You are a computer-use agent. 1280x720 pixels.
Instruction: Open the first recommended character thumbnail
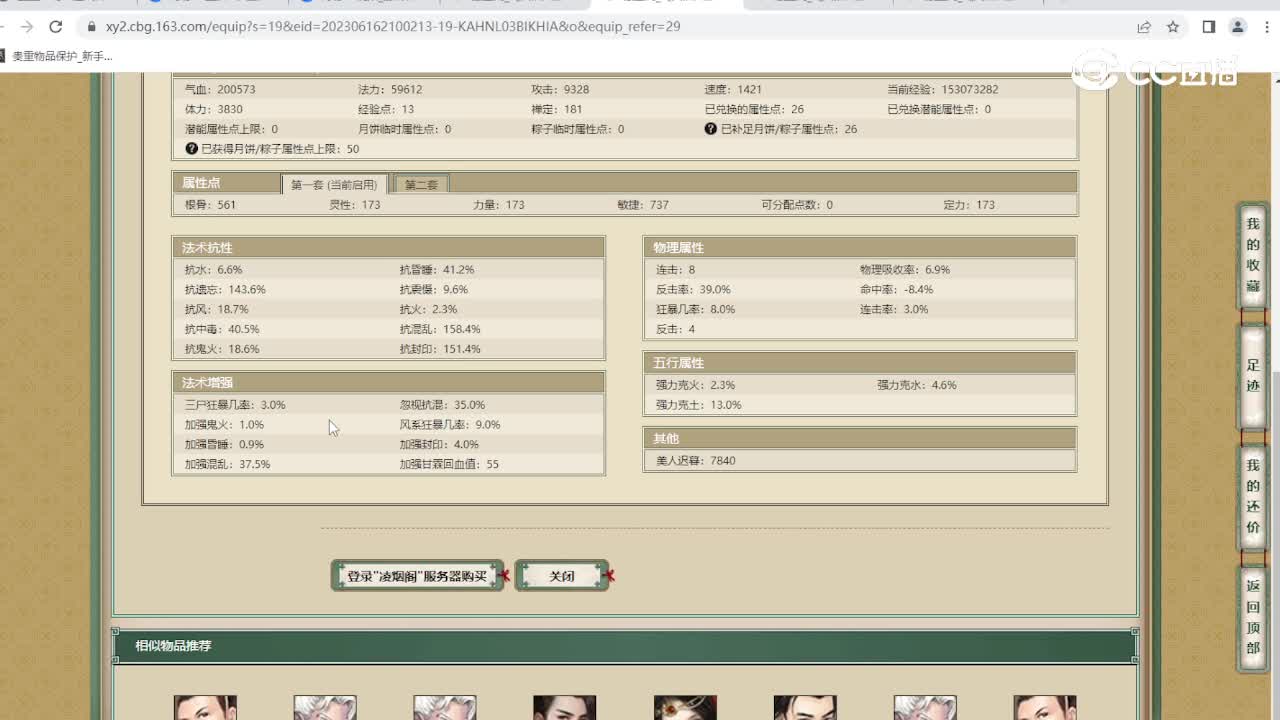pos(205,707)
